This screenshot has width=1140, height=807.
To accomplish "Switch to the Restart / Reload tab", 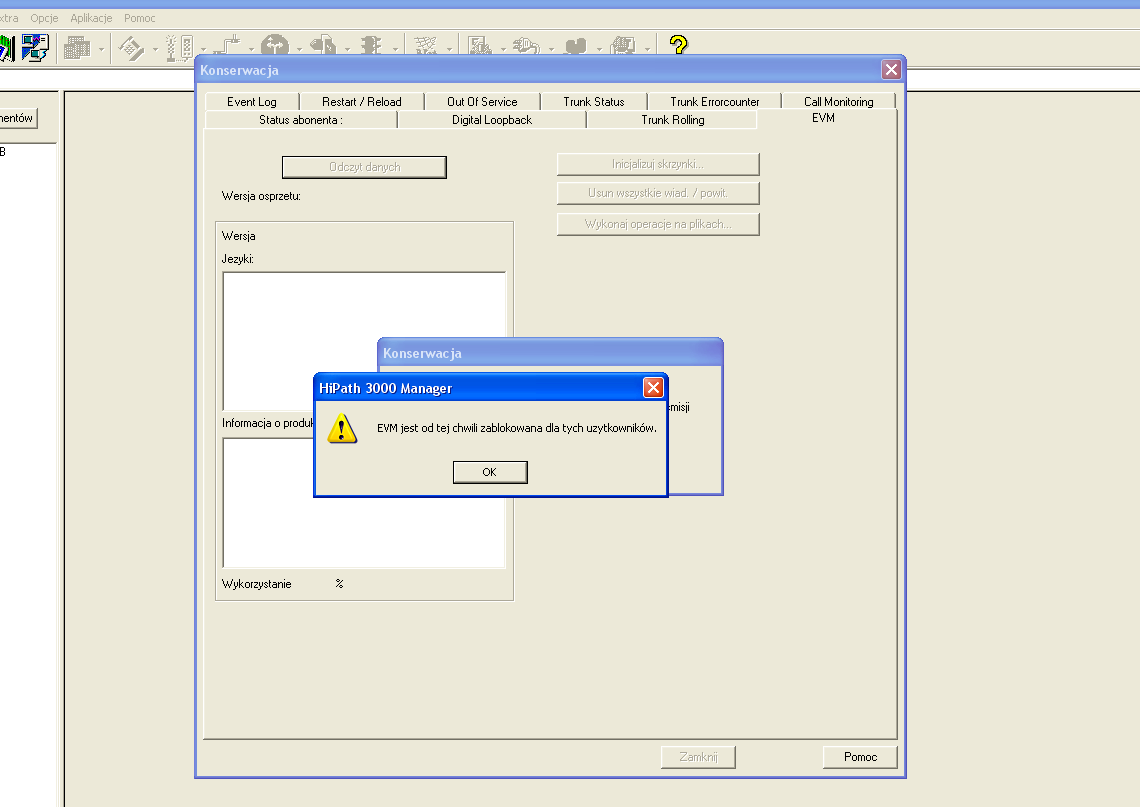I will [361, 102].
